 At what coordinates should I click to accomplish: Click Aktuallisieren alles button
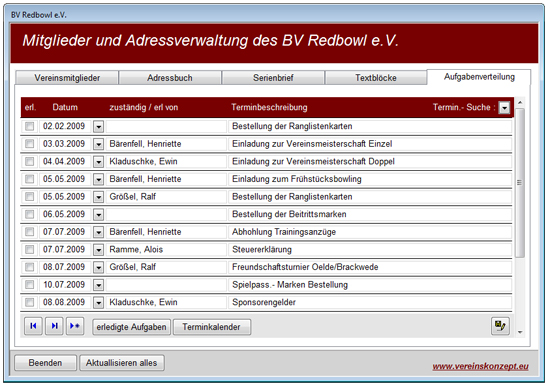point(122,363)
